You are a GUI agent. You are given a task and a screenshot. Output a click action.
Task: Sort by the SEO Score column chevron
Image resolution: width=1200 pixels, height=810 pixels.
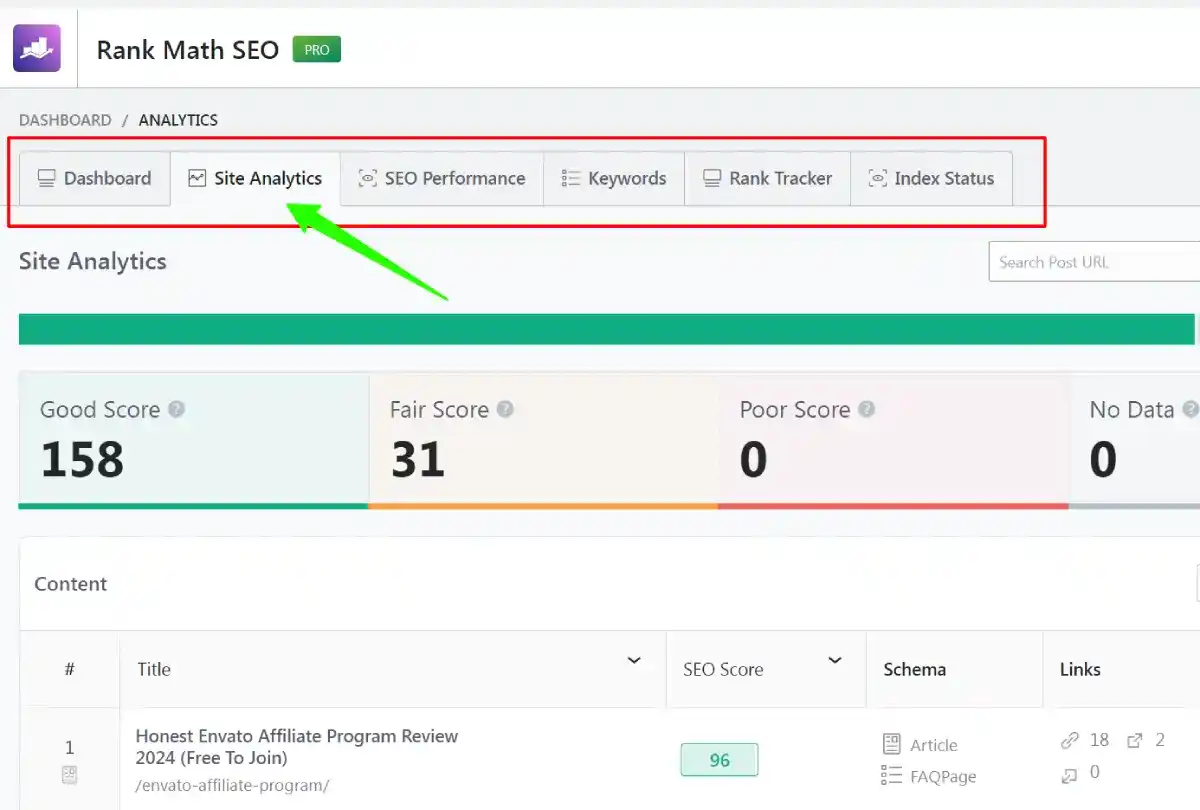click(x=835, y=661)
